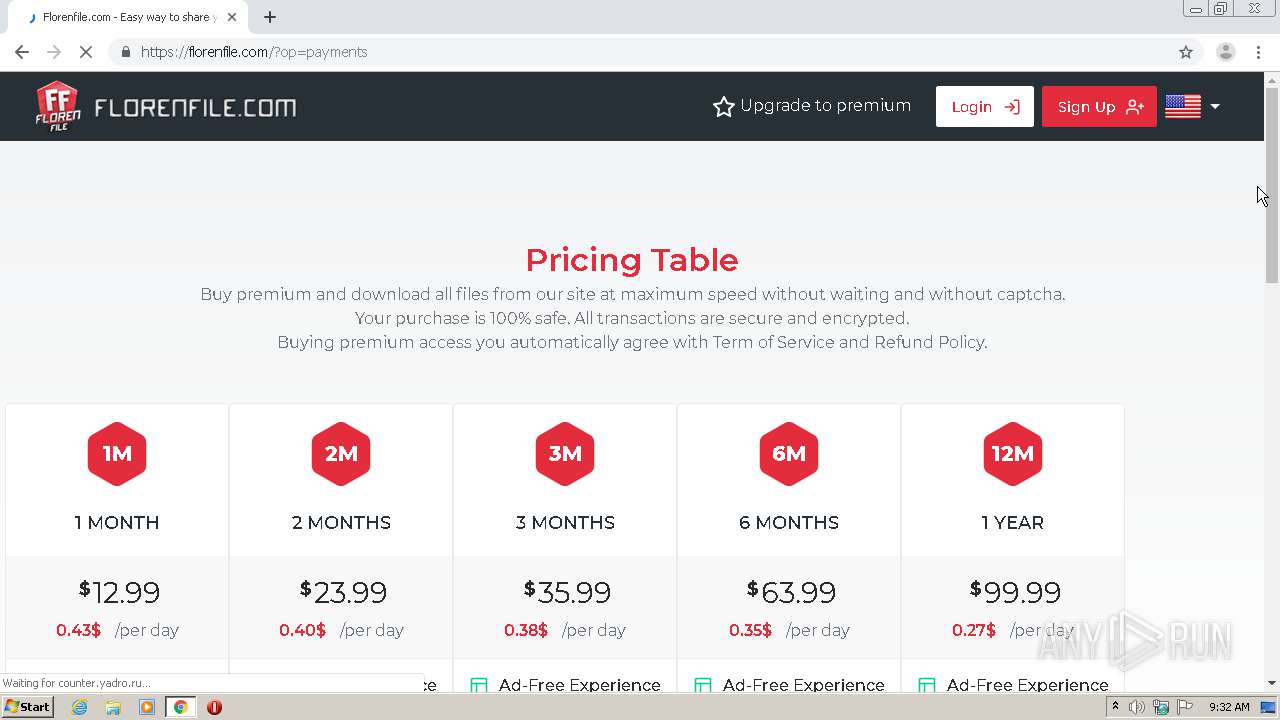Show hidden system tray icons
This screenshot has height=720, width=1280.
coord(1115,707)
